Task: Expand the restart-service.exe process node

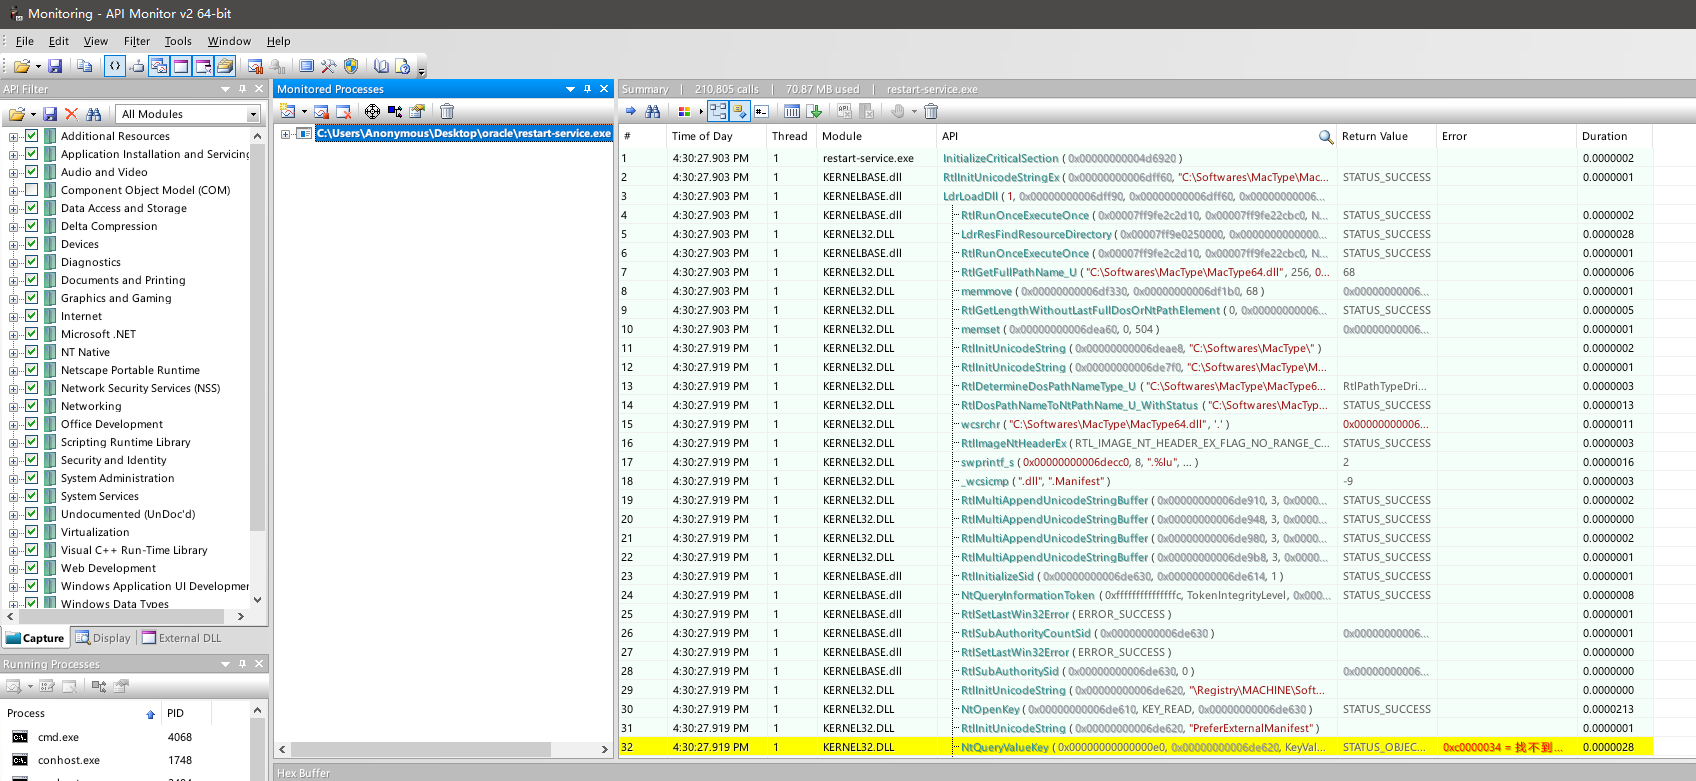Action: tap(286, 134)
